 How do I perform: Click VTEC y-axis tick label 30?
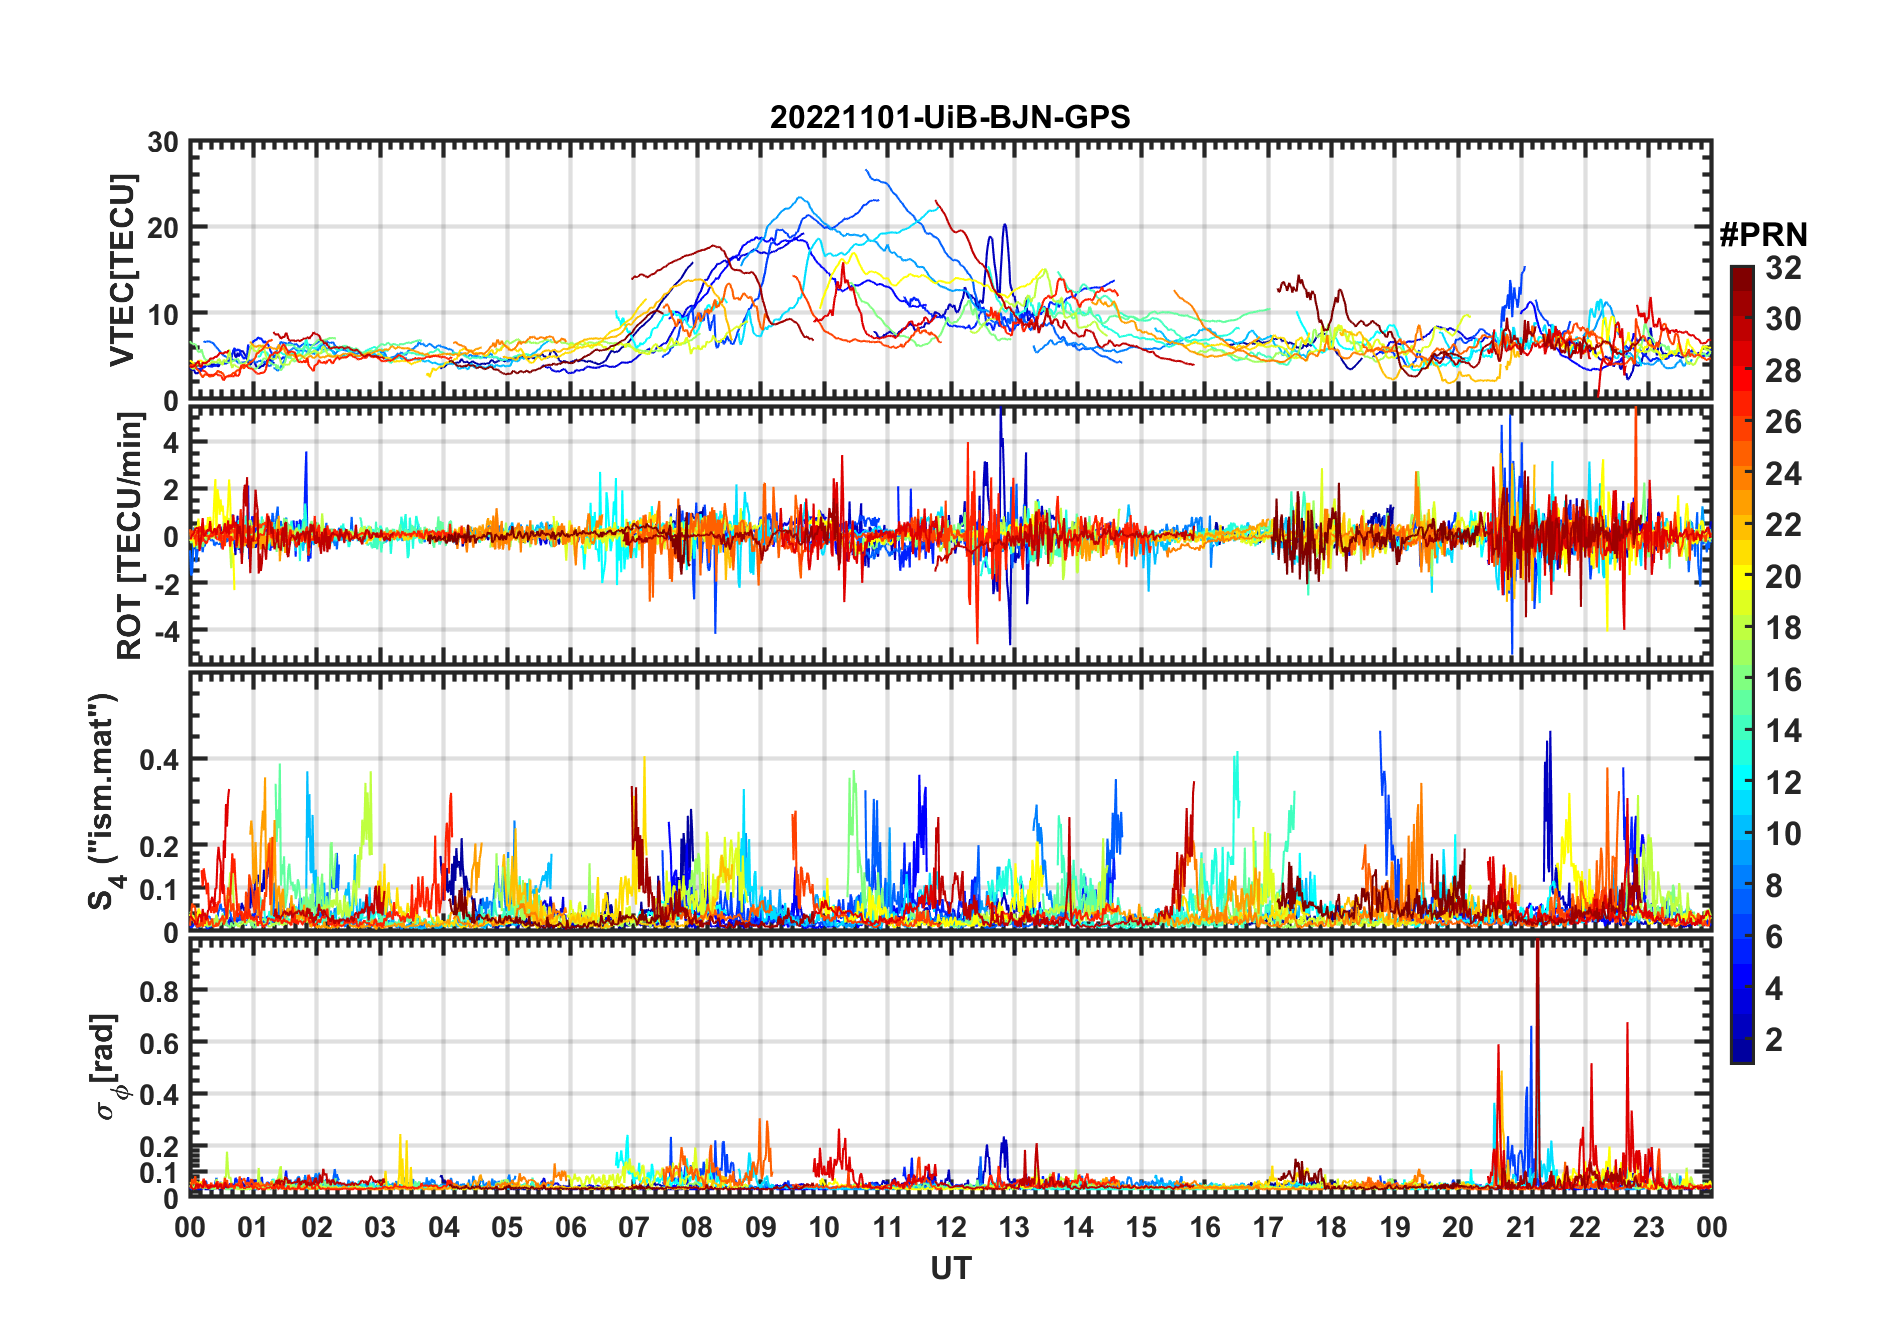pyautogui.click(x=163, y=142)
